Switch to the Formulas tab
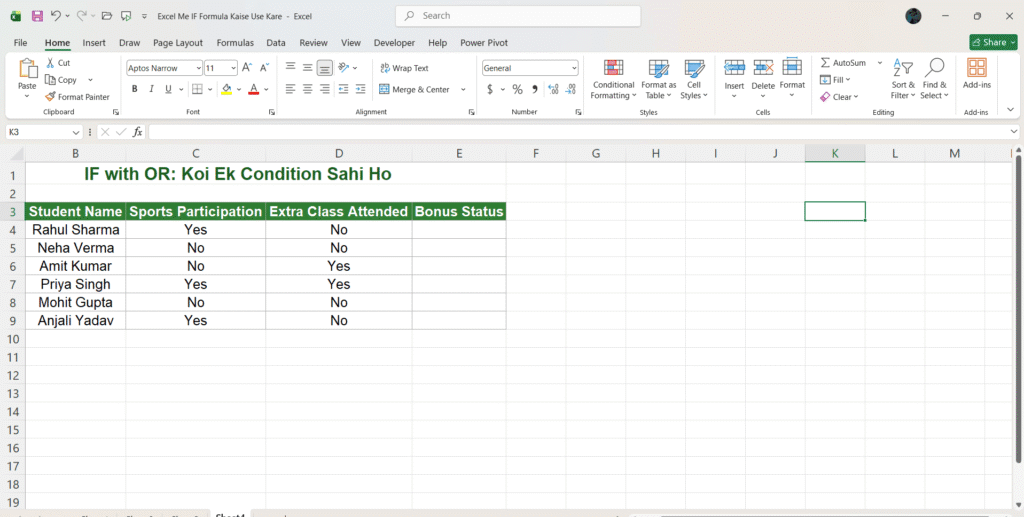The height and width of the screenshot is (517, 1024). point(235,42)
